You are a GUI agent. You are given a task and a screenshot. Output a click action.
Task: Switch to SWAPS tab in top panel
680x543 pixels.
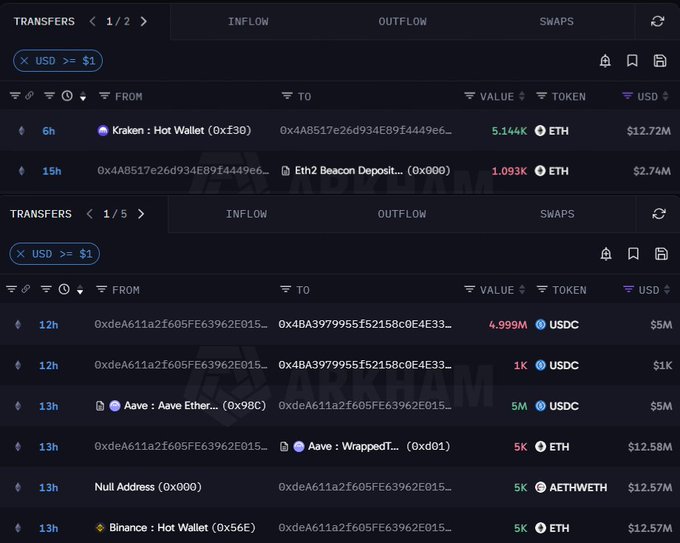pos(556,21)
